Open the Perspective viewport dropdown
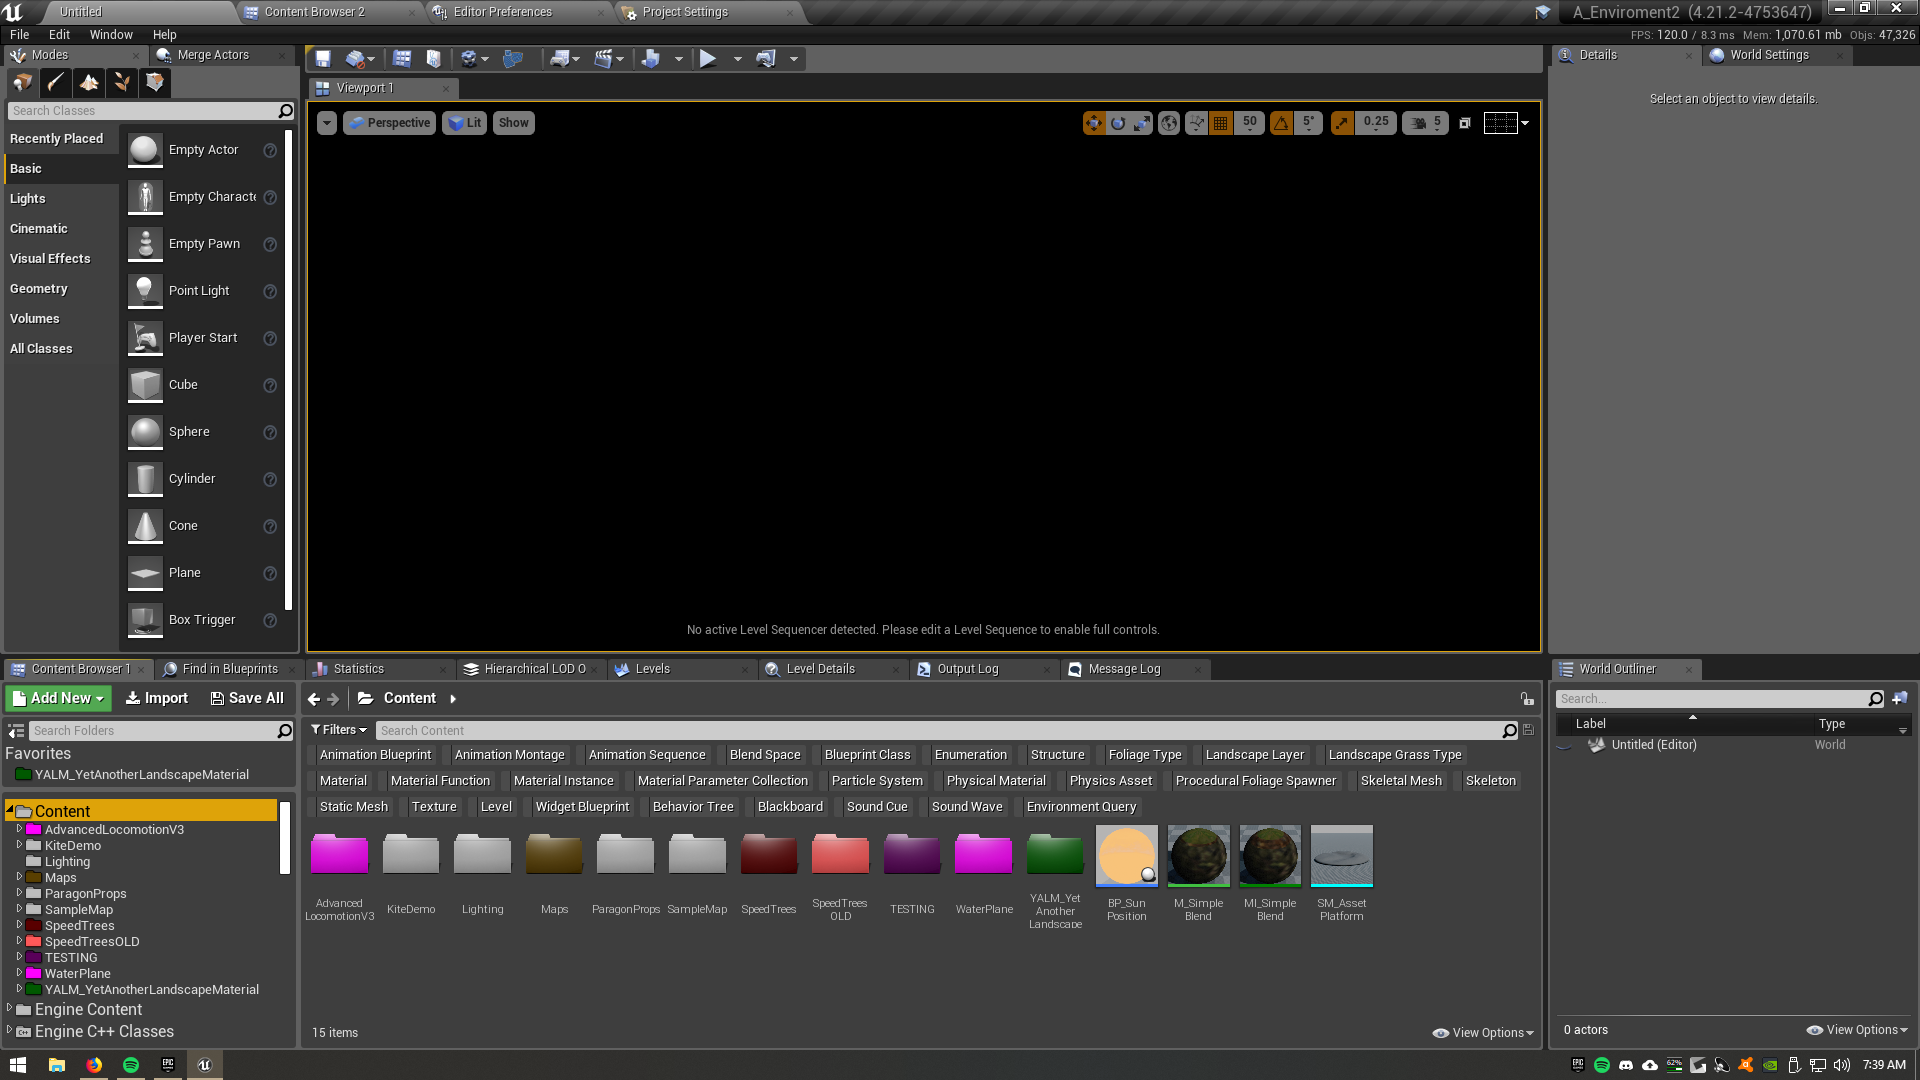 pos(389,123)
